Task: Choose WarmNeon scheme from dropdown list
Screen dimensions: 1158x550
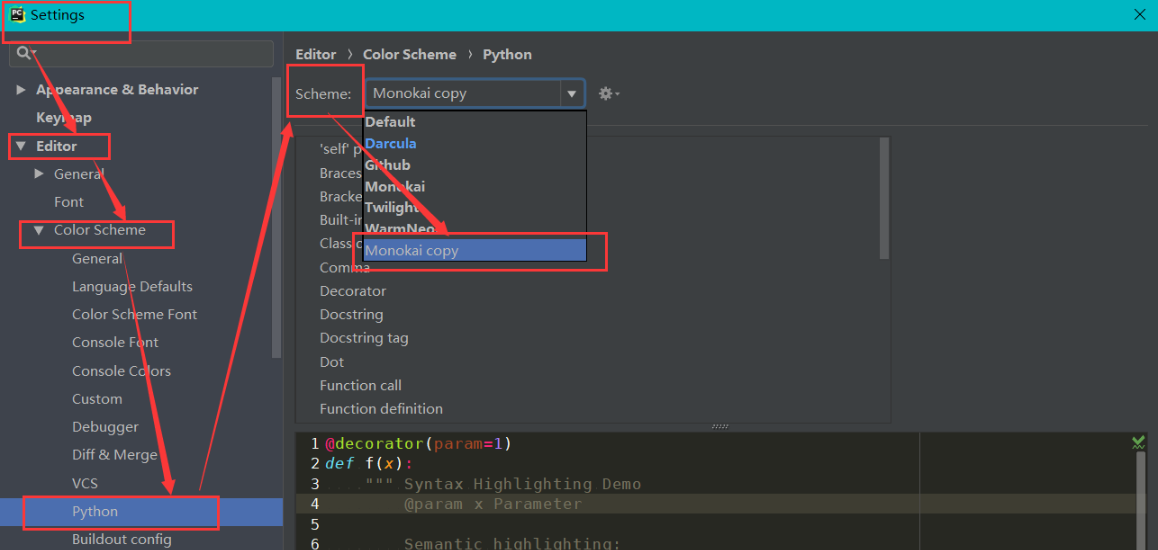Action: point(475,229)
